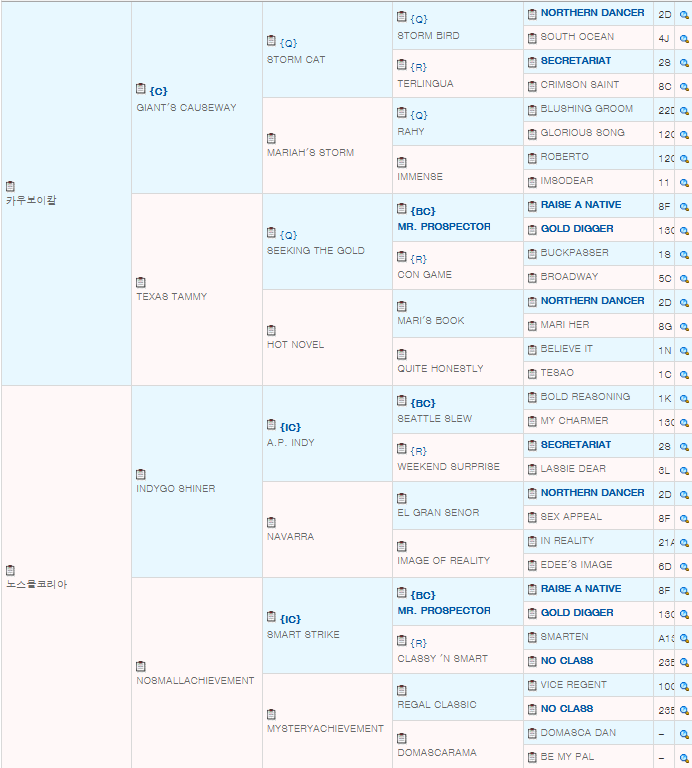
Task: Click the magnifier icon in BE MY PAL row
Action: click(x=684, y=759)
